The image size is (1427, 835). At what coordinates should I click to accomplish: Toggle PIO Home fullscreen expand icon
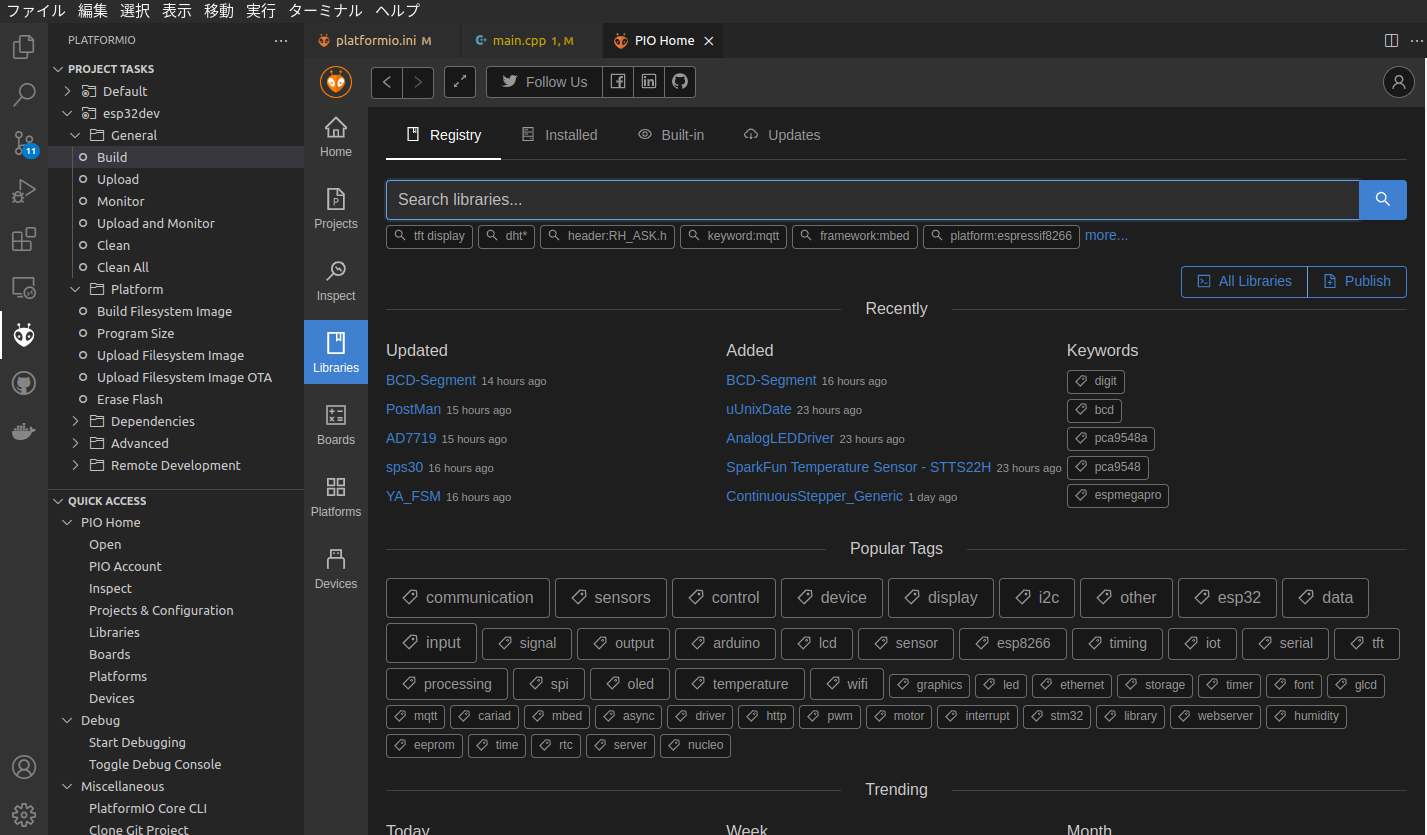pos(460,82)
